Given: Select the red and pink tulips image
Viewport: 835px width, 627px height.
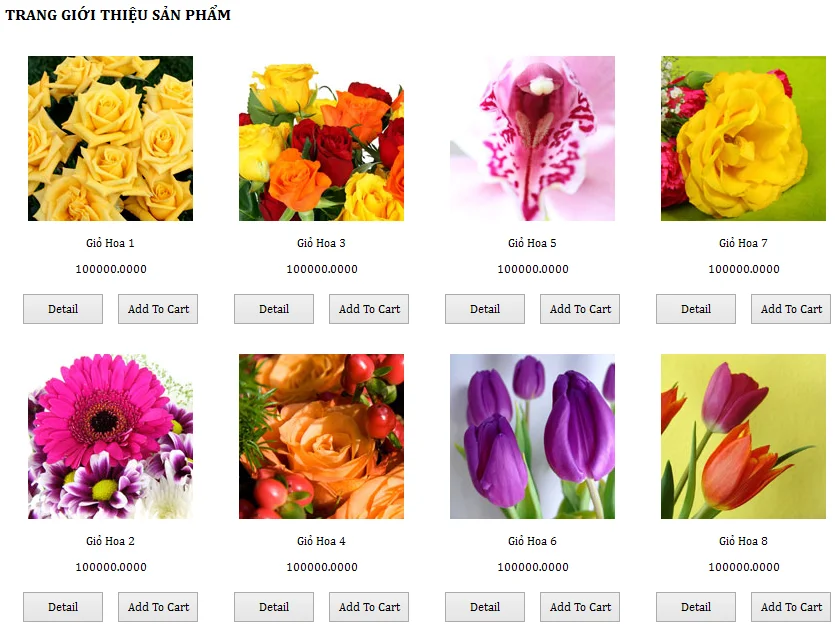Looking at the screenshot, I should point(743,436).
